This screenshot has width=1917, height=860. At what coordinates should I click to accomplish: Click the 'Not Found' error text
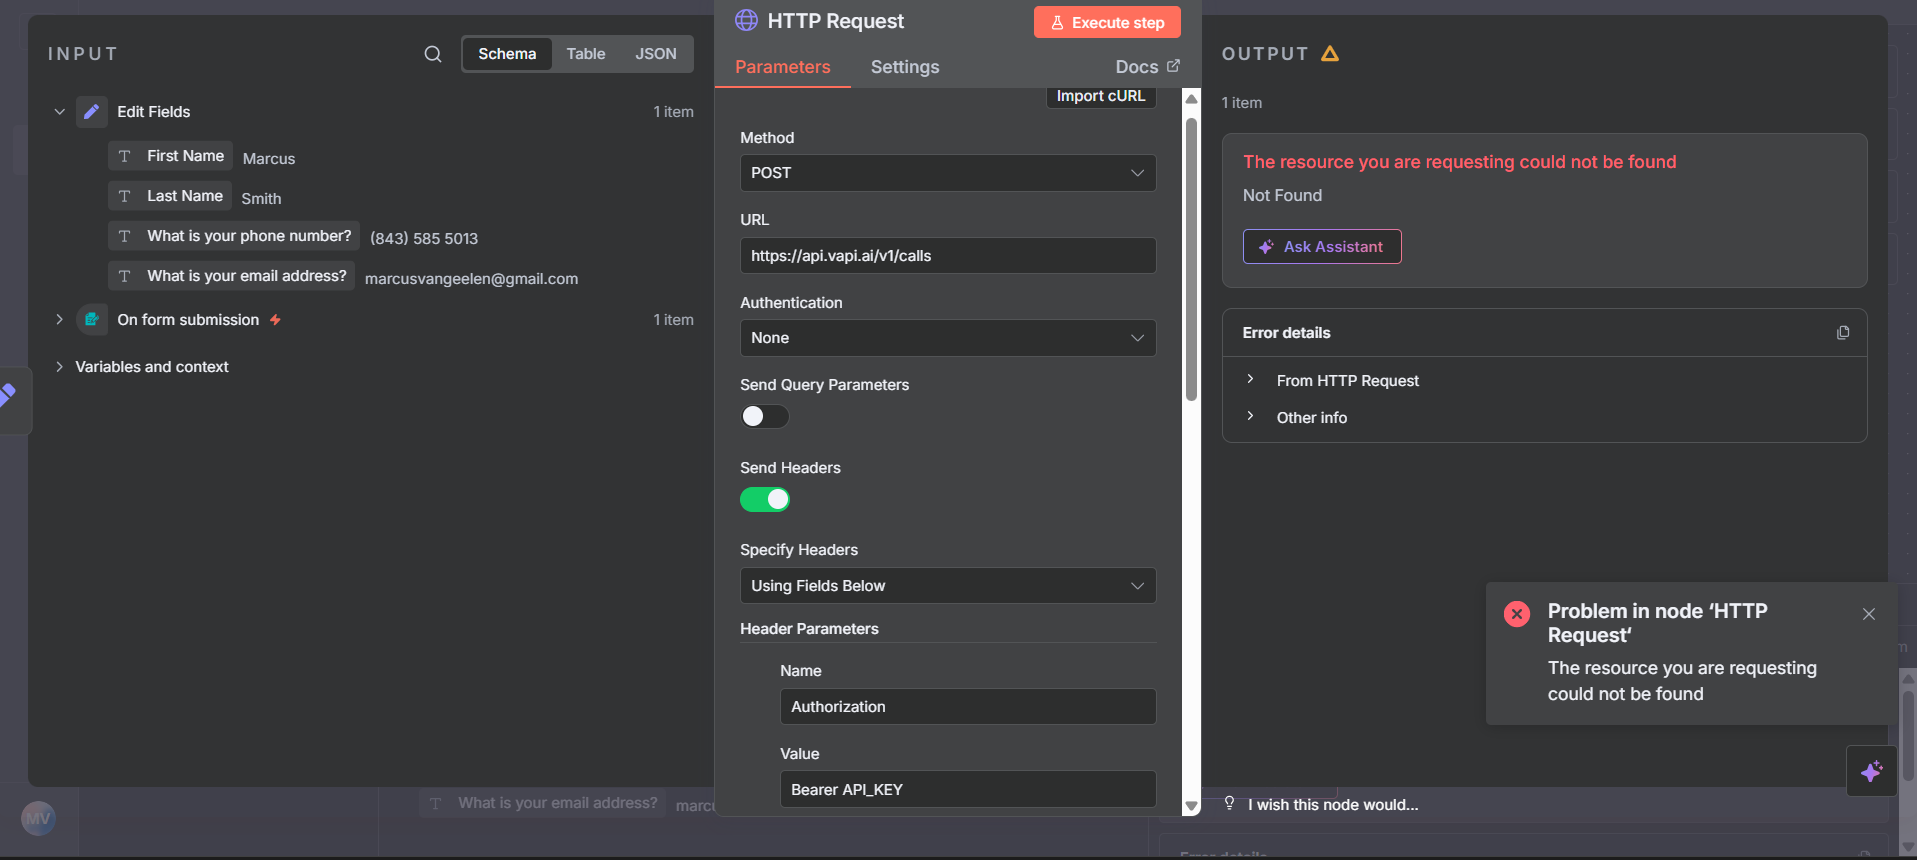(1282, 196)
